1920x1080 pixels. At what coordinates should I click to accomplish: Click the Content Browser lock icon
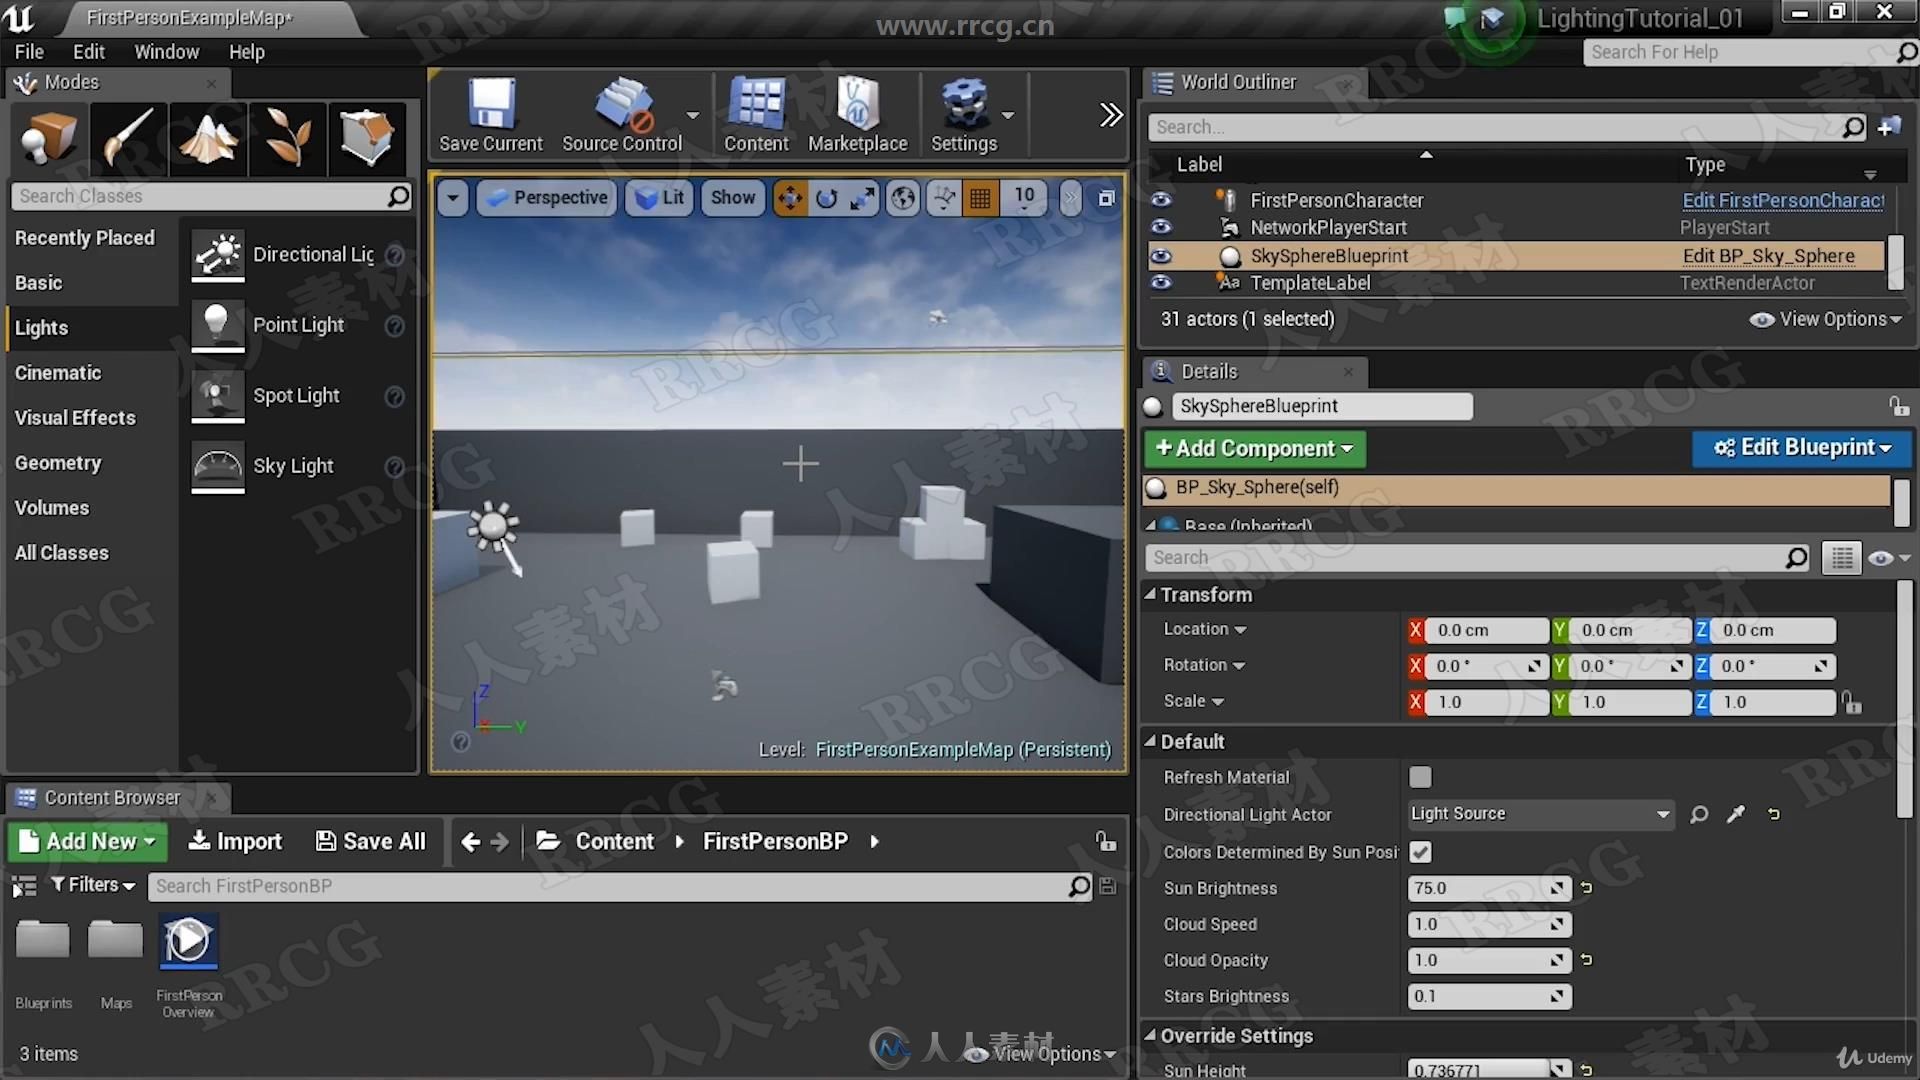[1105, 842]
